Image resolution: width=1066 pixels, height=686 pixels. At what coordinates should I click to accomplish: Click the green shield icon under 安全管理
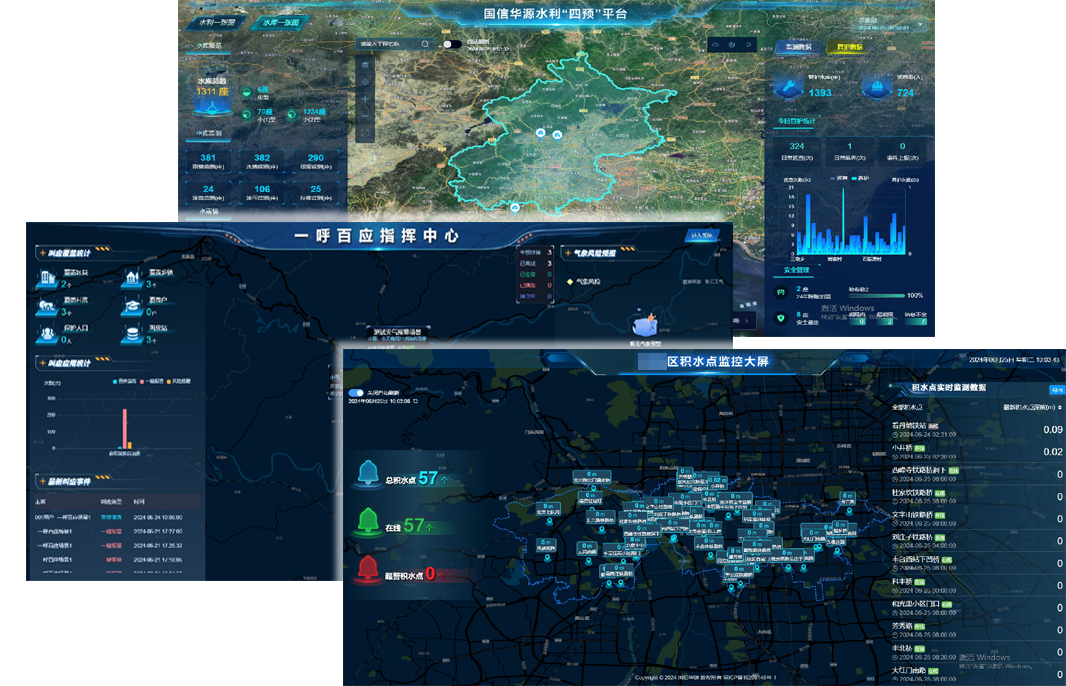point(780,318)
